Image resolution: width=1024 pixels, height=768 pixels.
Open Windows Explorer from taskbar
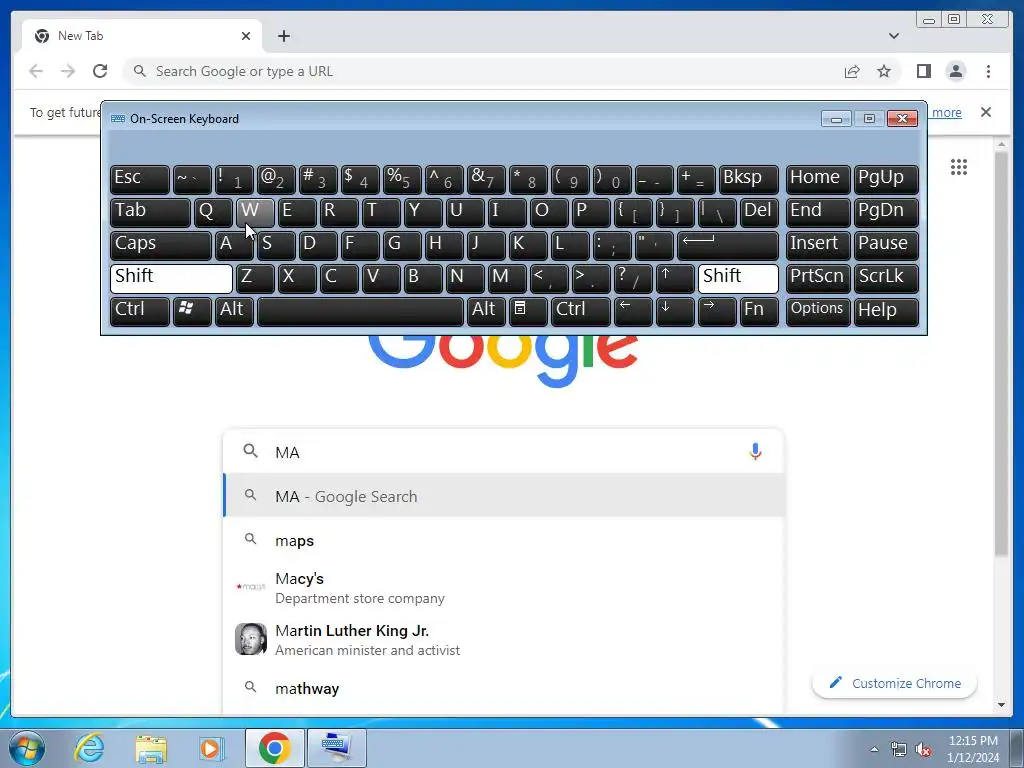point(151,748)
